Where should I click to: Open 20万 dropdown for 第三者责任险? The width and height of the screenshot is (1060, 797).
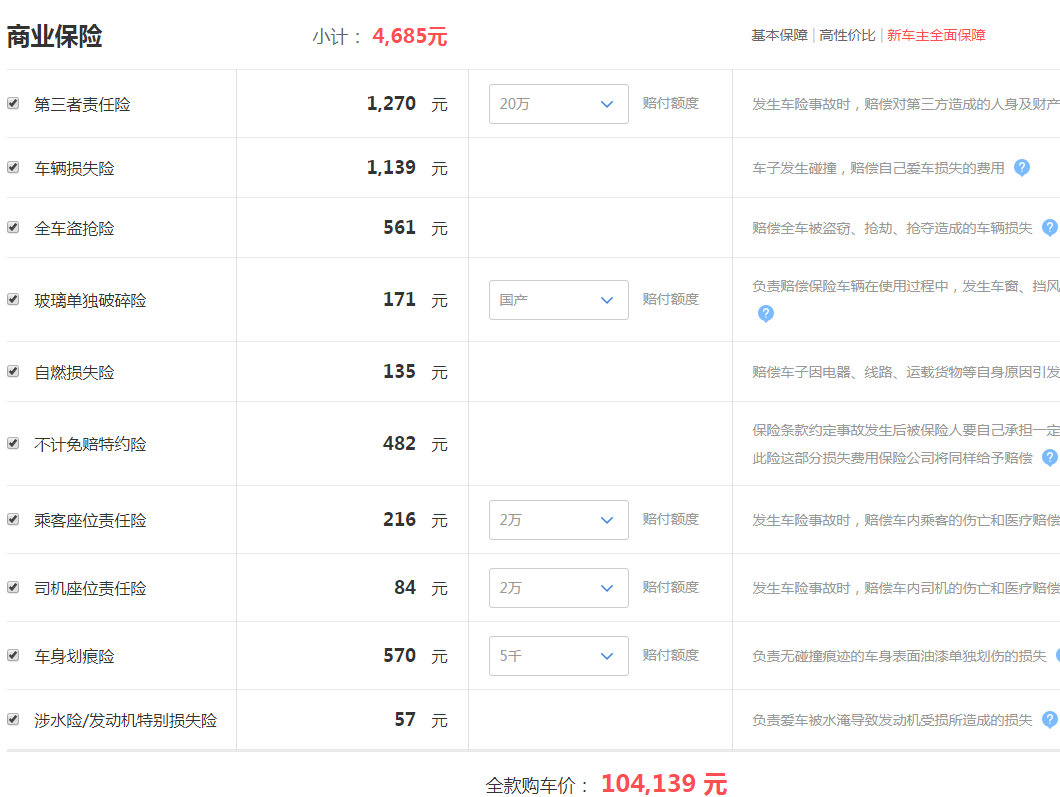click(x=558, y=104)
